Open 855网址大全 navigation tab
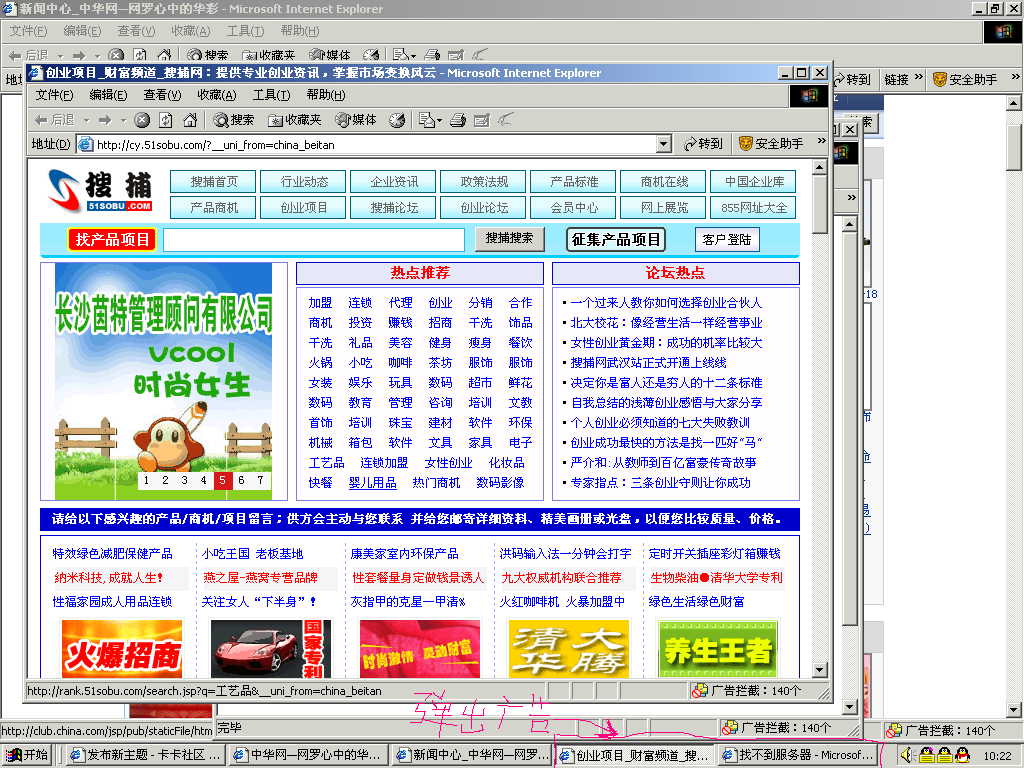The height and width of the screenshot is (768, 1024). tap(754, 208)
